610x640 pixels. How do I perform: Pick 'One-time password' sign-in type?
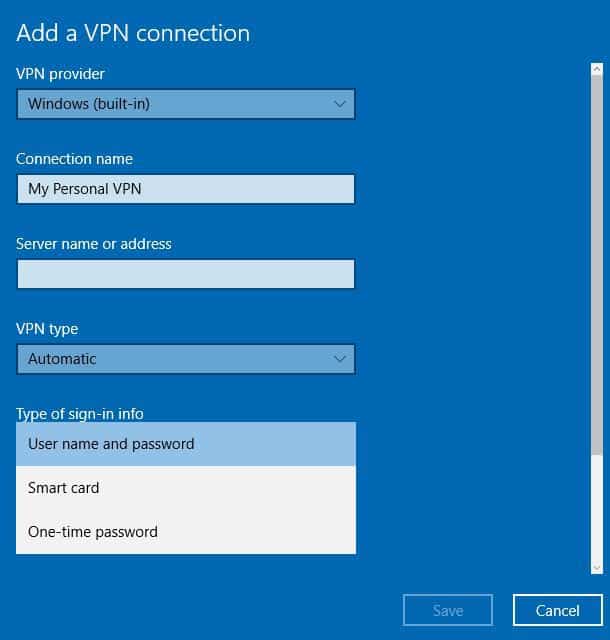[x=186, y=532]
